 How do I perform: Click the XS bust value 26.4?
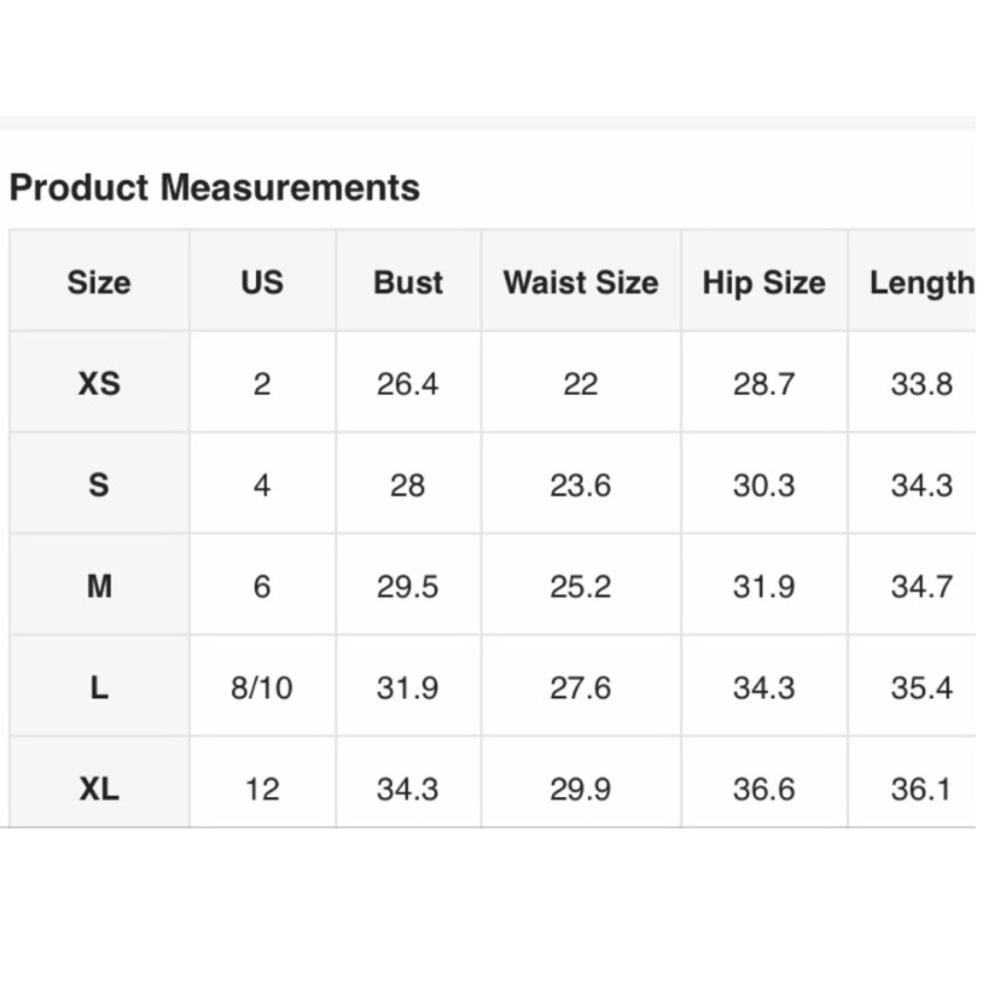[408, 383]
